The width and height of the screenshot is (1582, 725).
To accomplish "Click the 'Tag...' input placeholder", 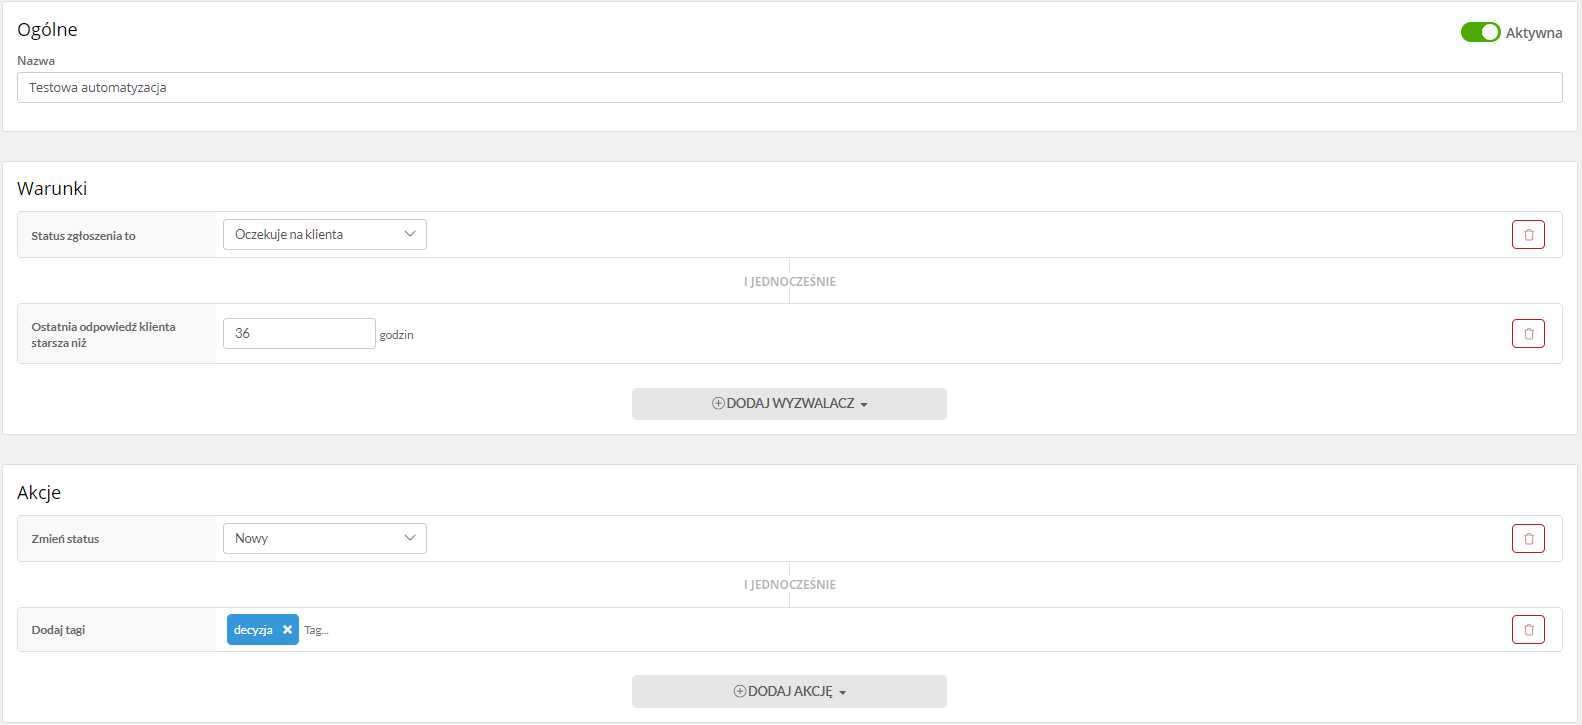I will pos(317,630).
